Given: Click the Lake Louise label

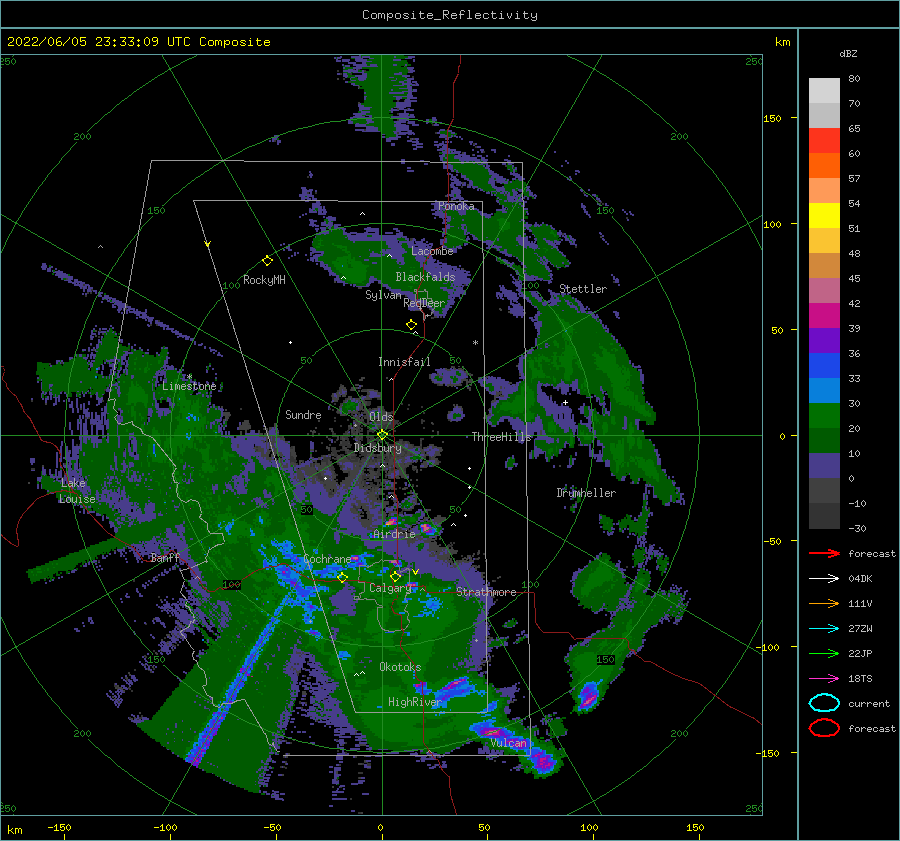Looking at the screenshot, I should pyautogui.click(x=77, y=491).
